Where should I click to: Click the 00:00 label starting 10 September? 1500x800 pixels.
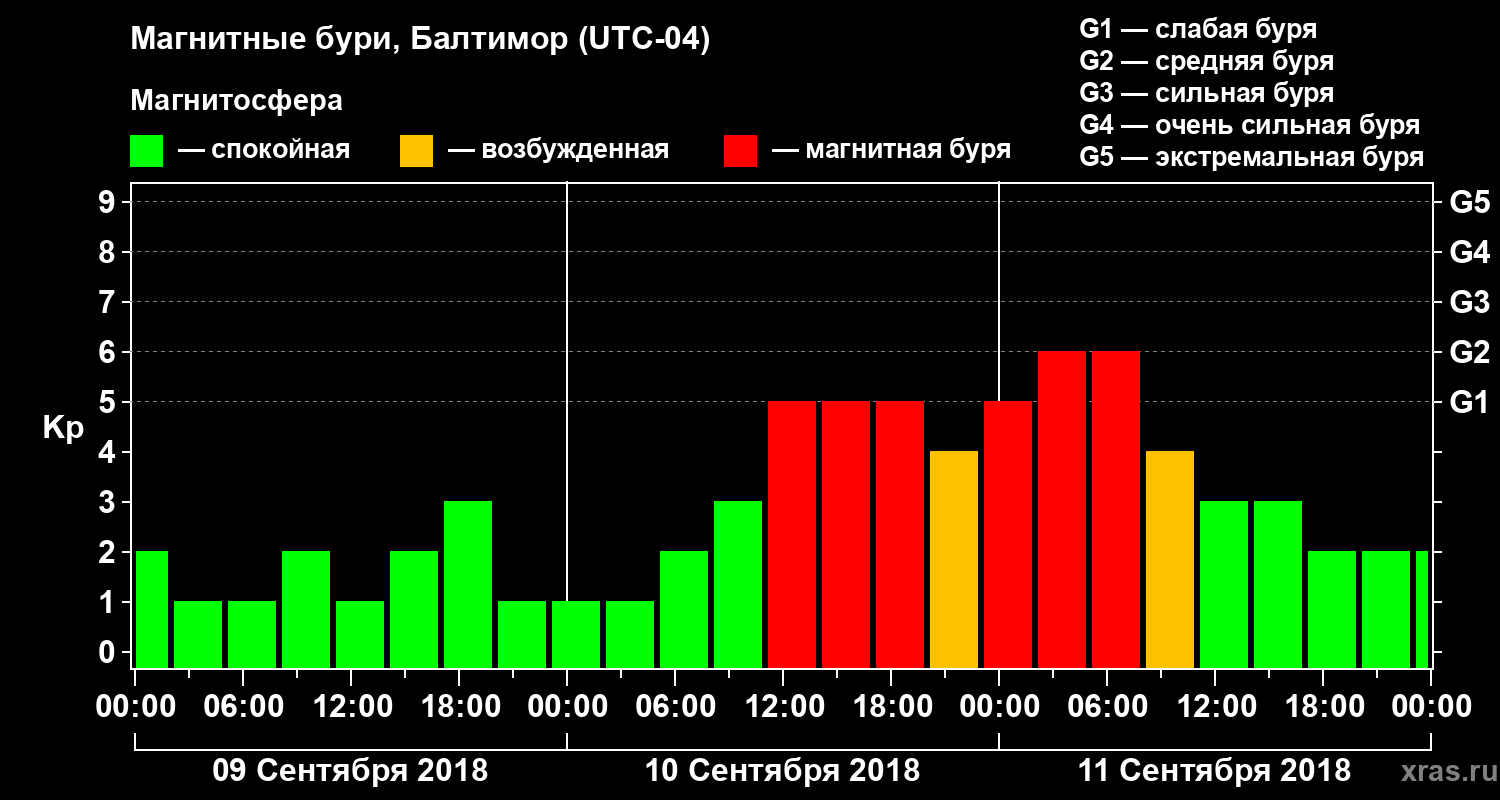click(567, 707)
